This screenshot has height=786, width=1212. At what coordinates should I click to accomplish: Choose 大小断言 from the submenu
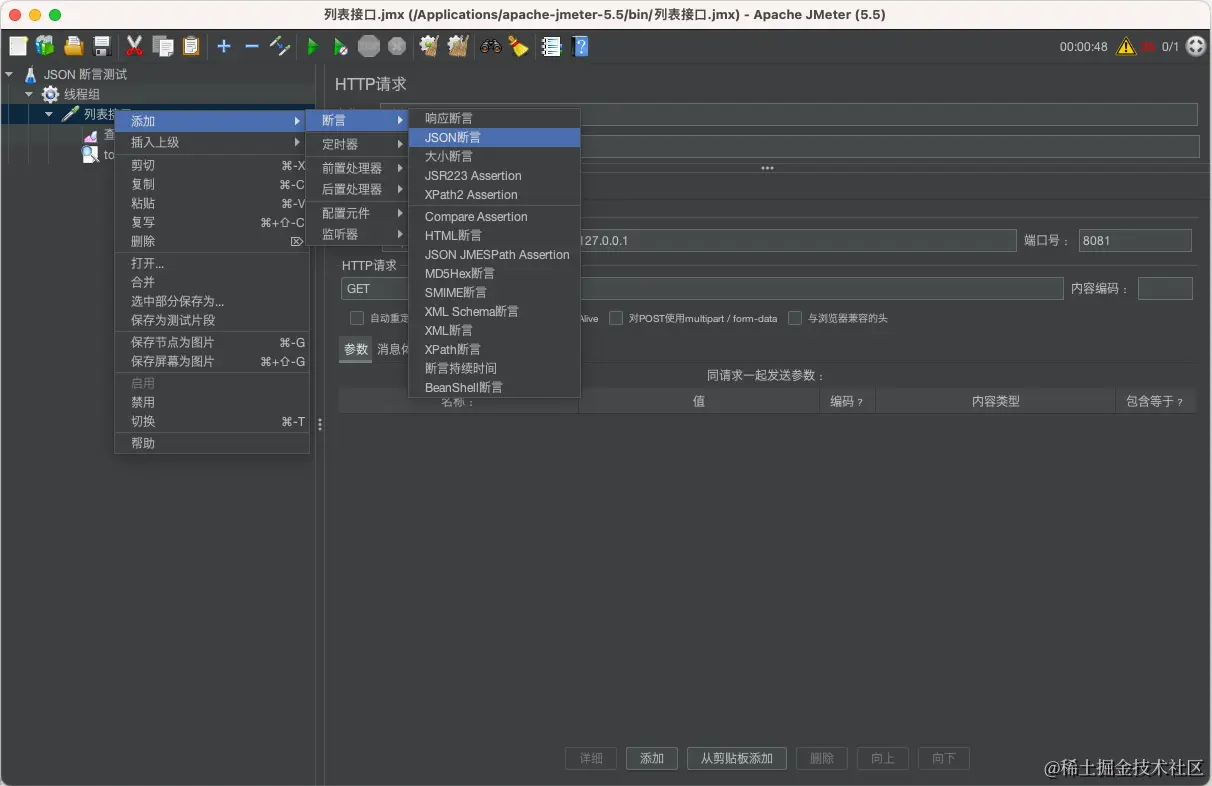click(x=494, y=156)
